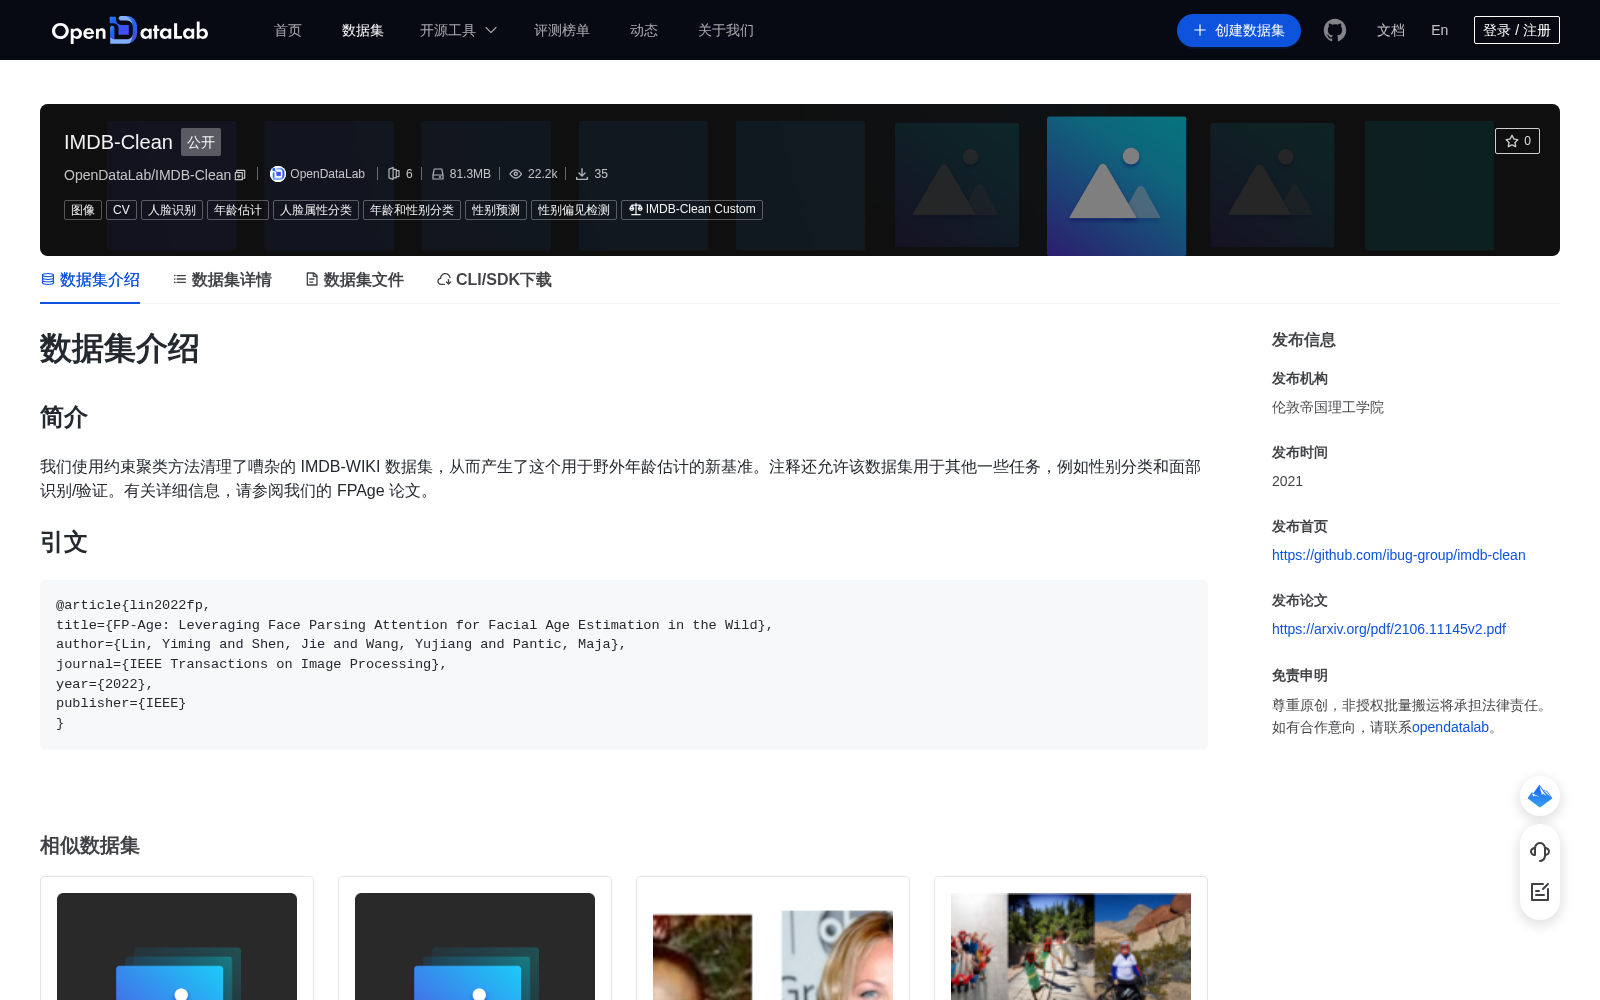
Task: Click the views eye icon 22.2k
Action: point(516,174)
